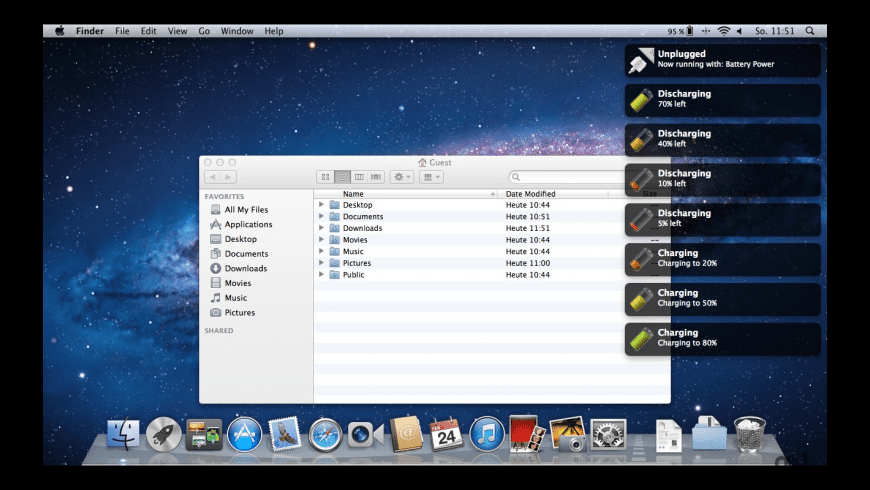The height and width of the screenshot is (490, 870).
Task: Click the Discharging 70% left notification
Action: point(722,100)
